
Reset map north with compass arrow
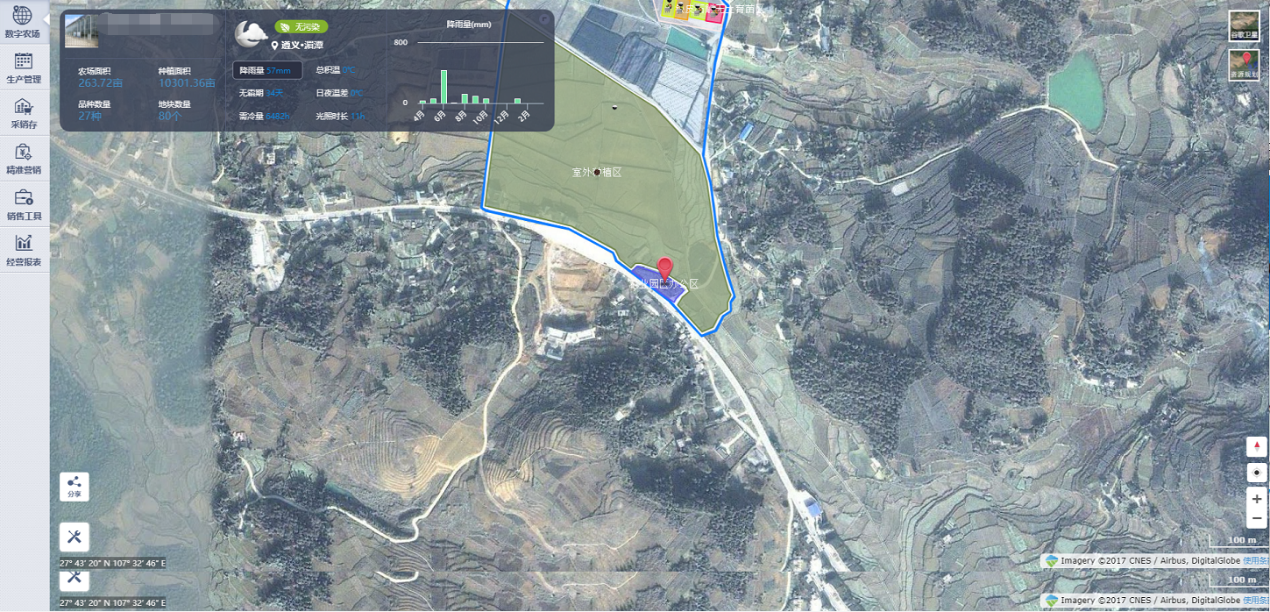tap(1257, 447)
